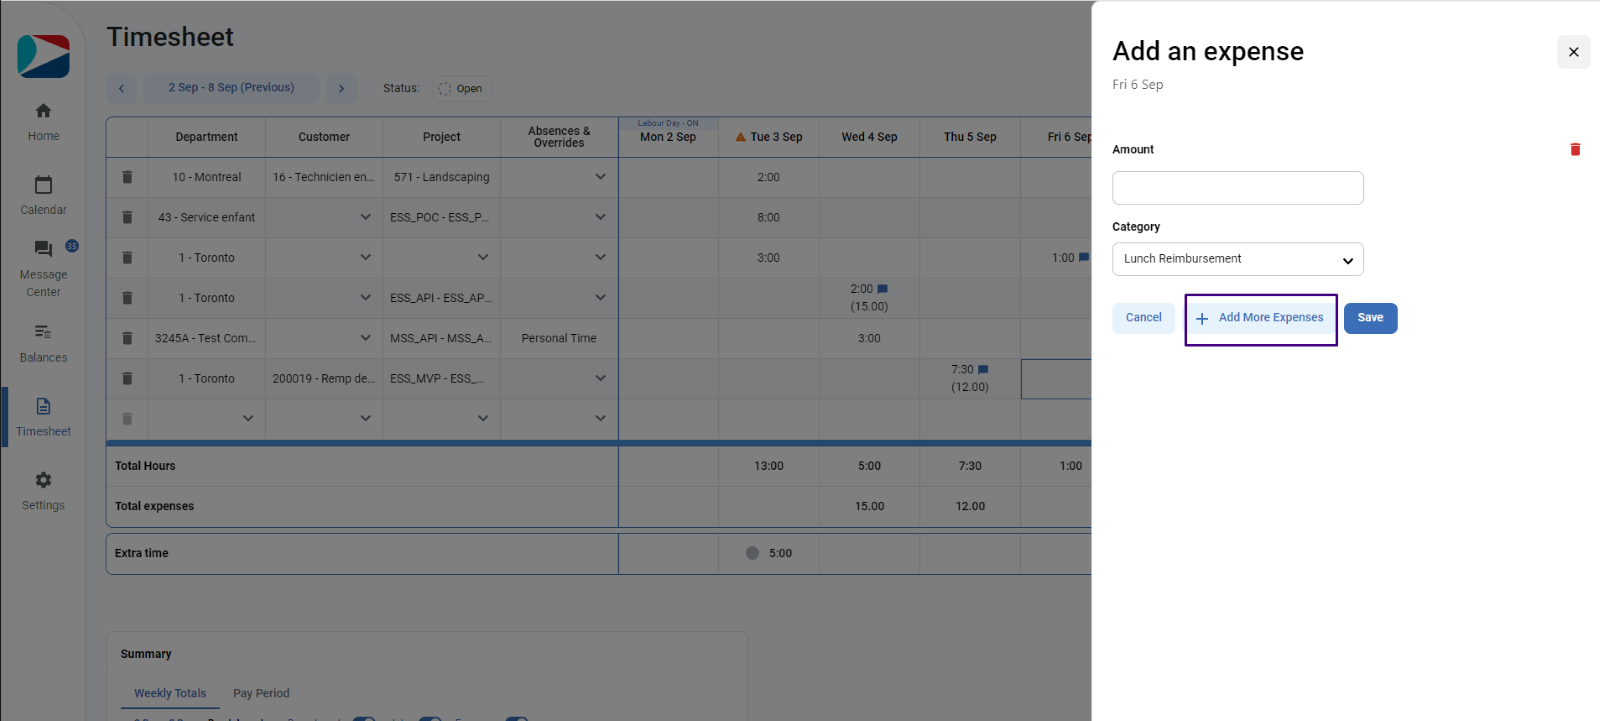
Task: Click red trash icon beside Amount
Action: coord(1575,149)
